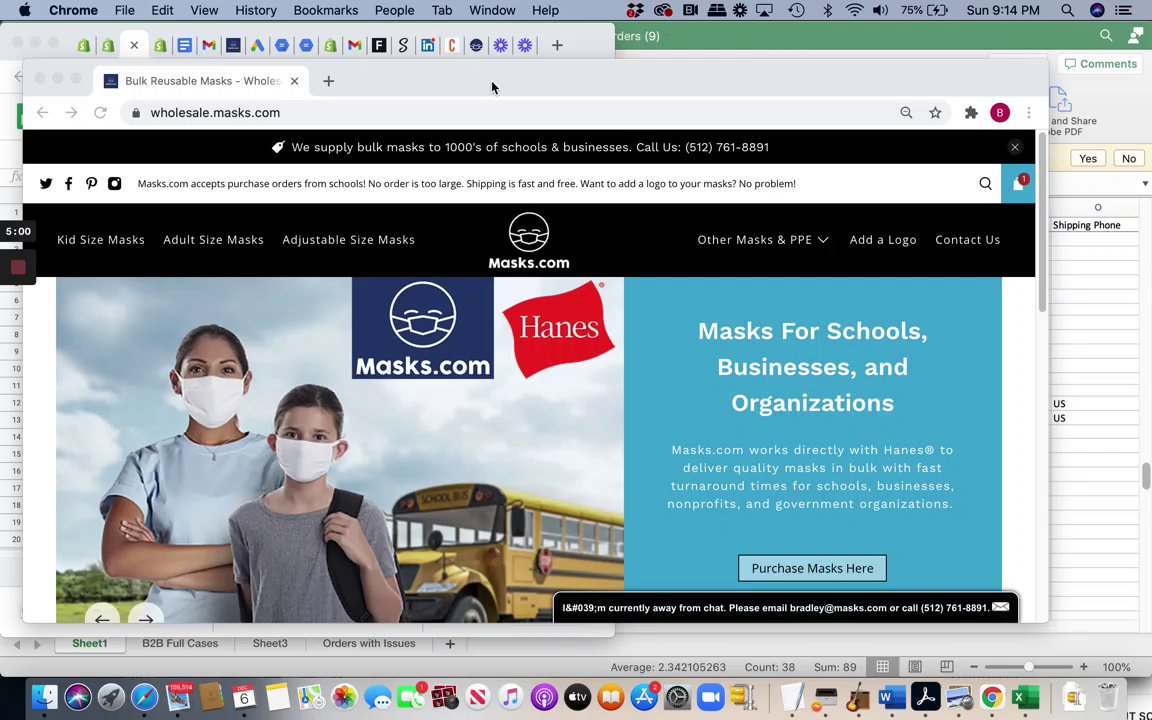Dismiss the announcement bar with X
This screenshot has width=1152, height=720.
tap(1015, 147)
